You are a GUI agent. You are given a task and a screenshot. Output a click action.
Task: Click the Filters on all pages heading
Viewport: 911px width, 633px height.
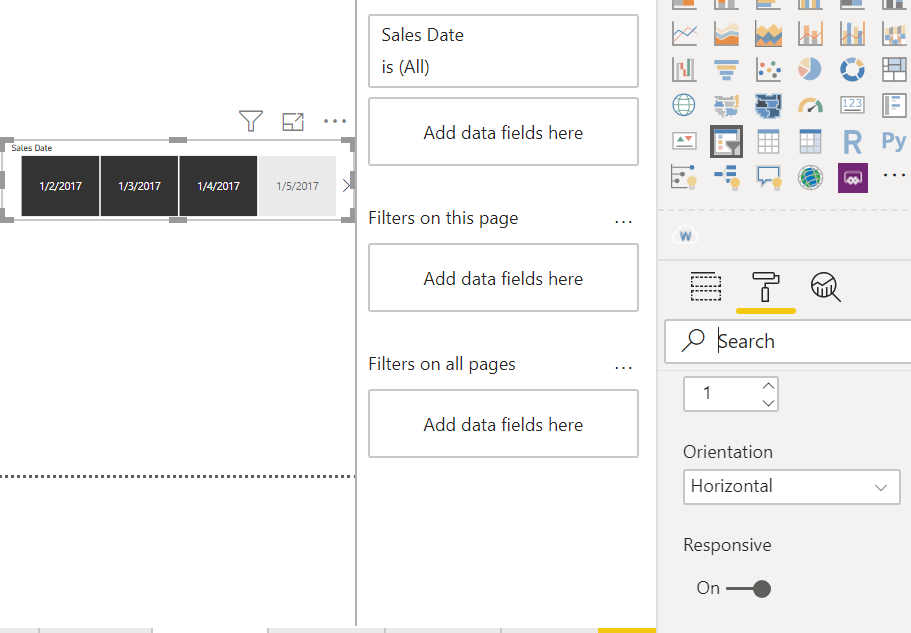coord(442,364)
